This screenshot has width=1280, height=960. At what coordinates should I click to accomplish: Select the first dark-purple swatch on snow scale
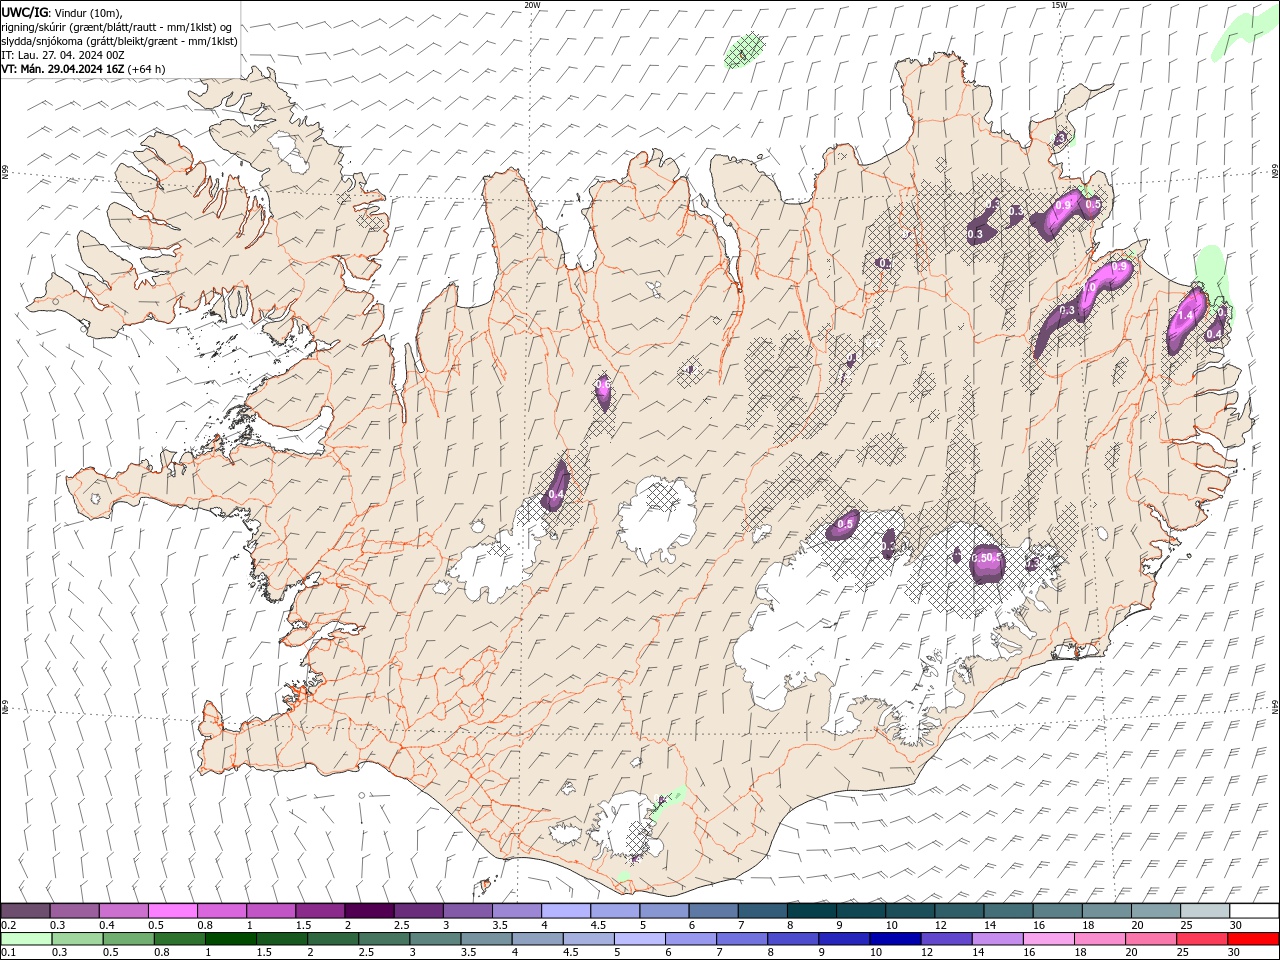(26, 911)
